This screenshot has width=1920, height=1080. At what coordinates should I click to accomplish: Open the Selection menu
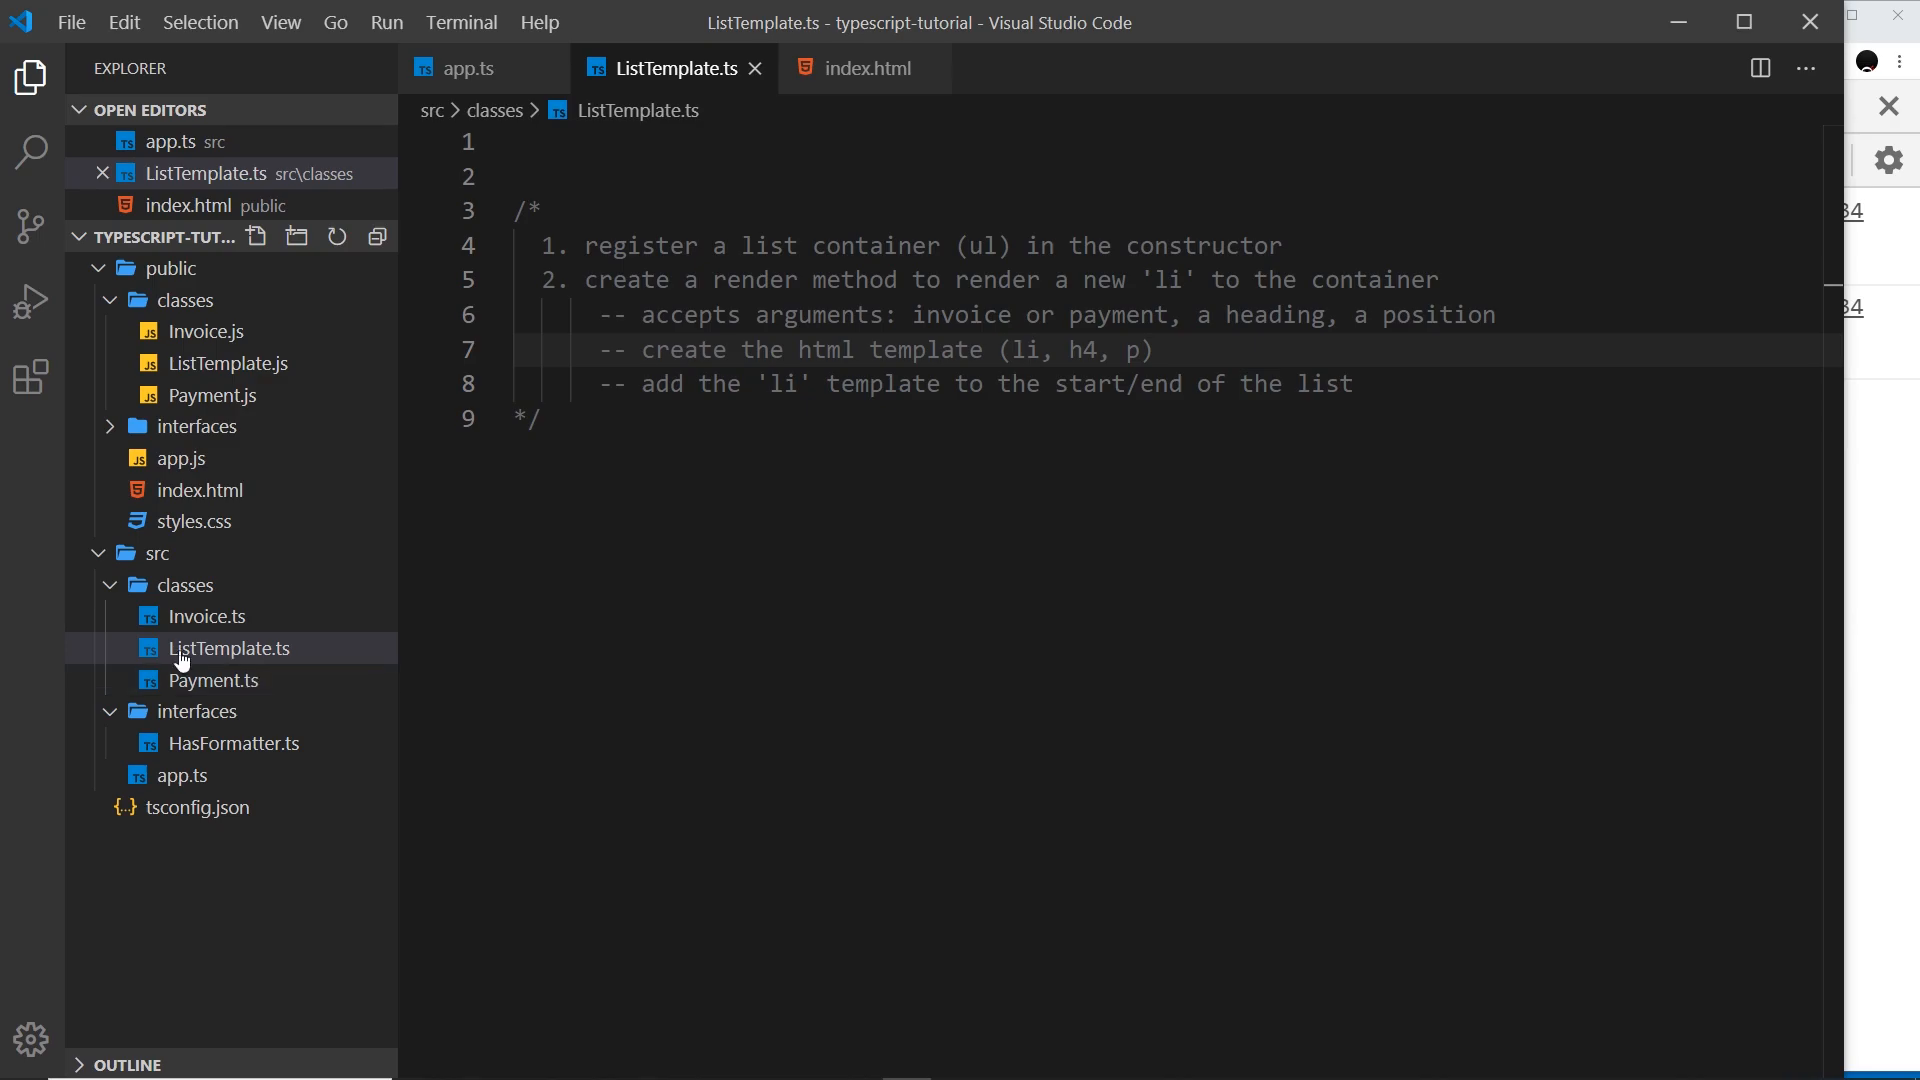coord(200,22)
